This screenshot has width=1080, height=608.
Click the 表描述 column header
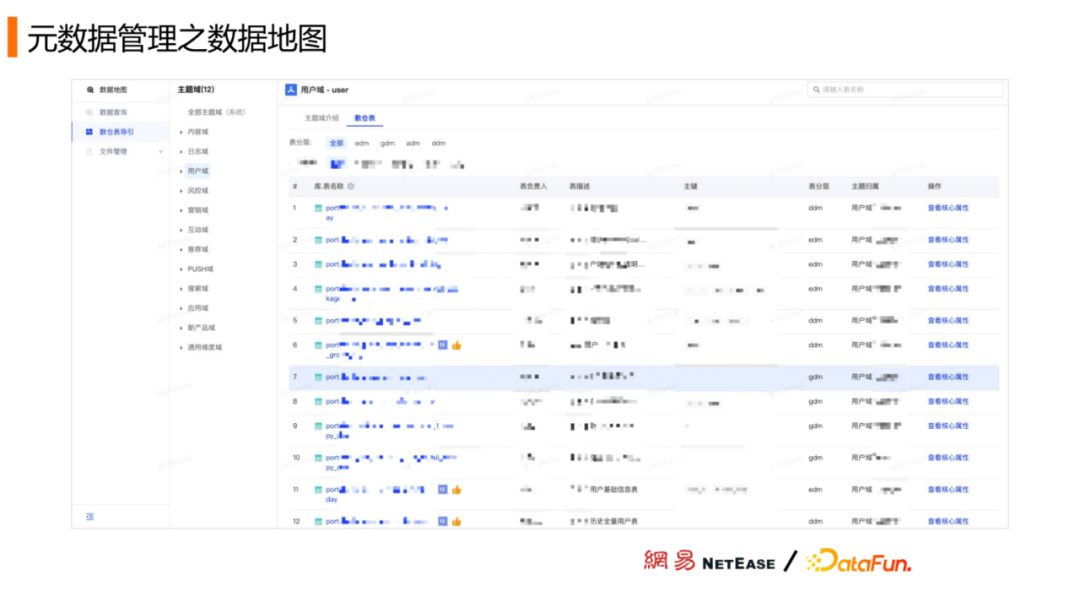579,187
